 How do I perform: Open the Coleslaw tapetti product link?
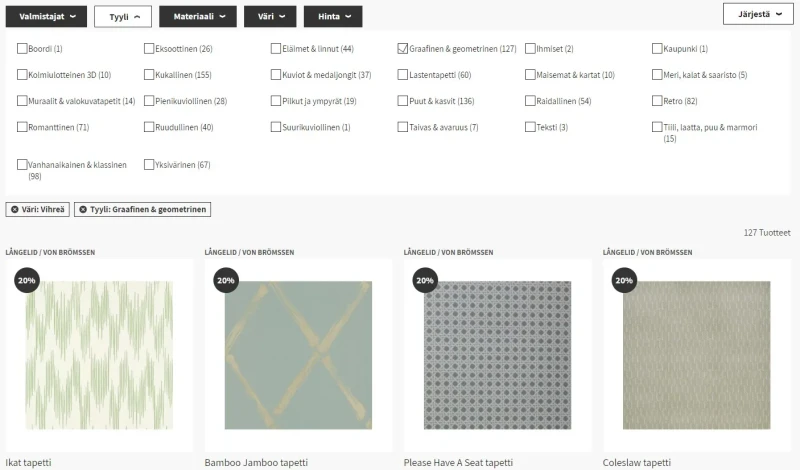(637, 463)
